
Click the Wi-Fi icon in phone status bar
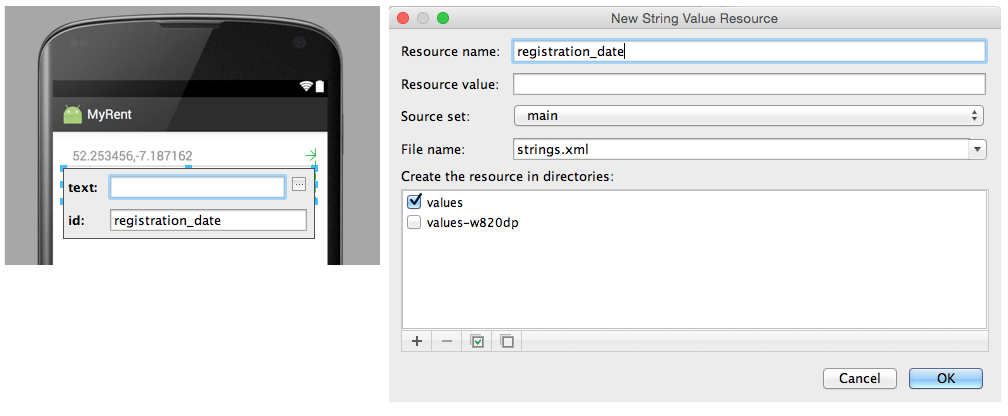pyautogui.click(x=305, y=87)
